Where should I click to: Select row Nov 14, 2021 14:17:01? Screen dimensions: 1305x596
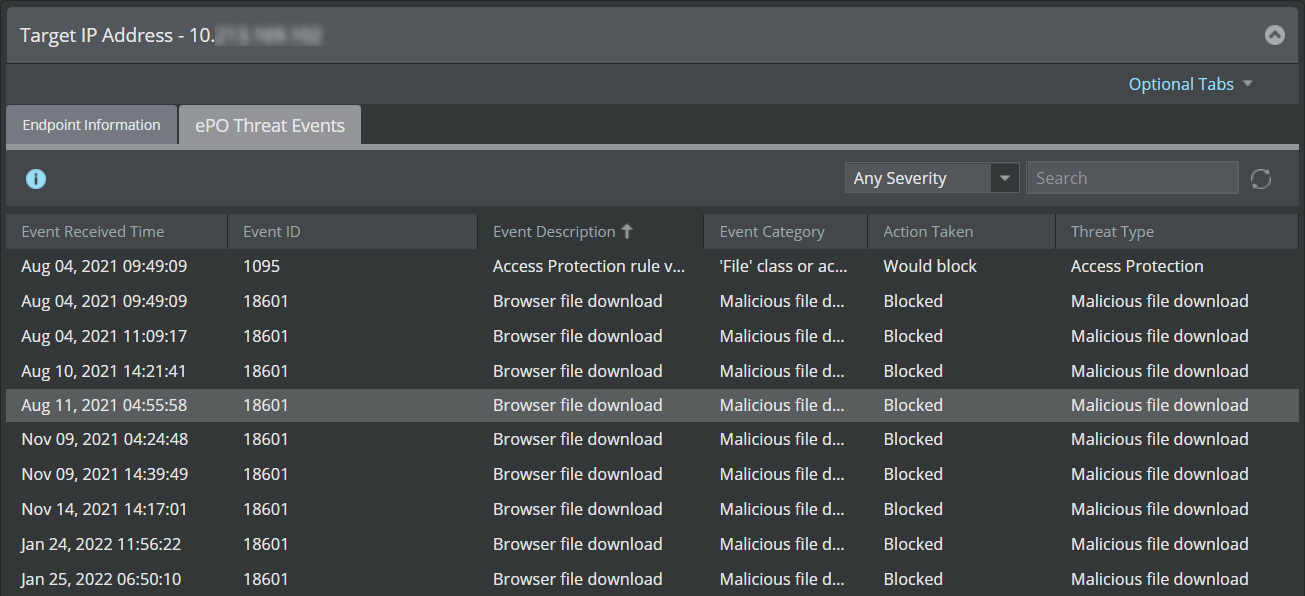click(x=652, y=509)
